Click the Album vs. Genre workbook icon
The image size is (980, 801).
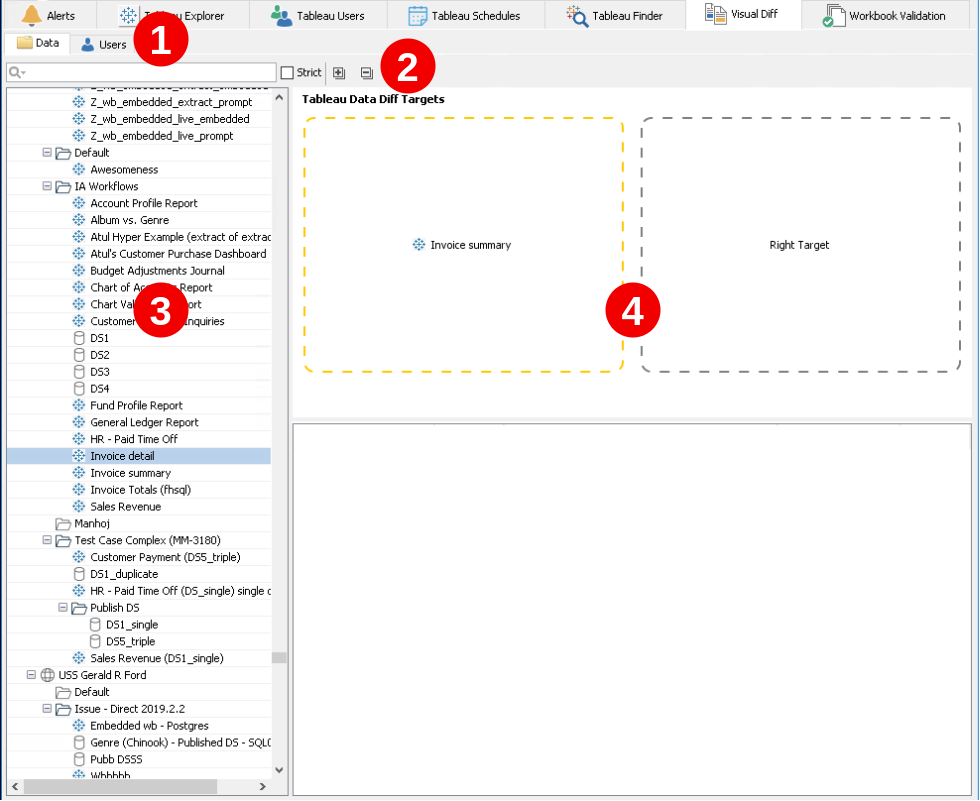[79, 220]
